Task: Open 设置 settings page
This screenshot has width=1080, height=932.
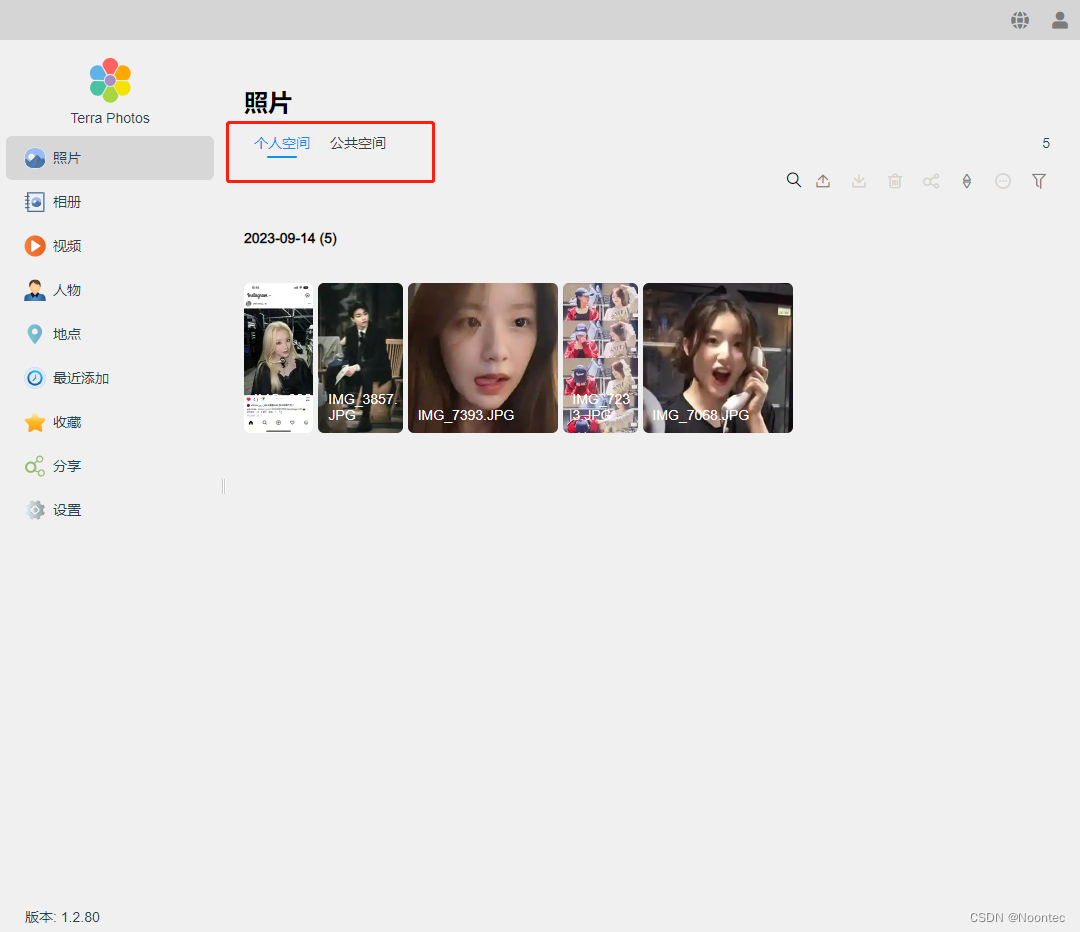Action: (x=67, y=510)
